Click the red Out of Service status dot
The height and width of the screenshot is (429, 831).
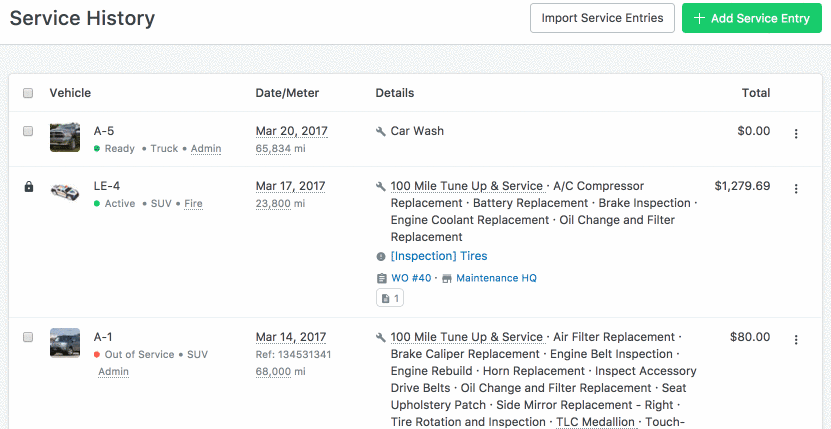pyautogui.click(x=97, y=355)
